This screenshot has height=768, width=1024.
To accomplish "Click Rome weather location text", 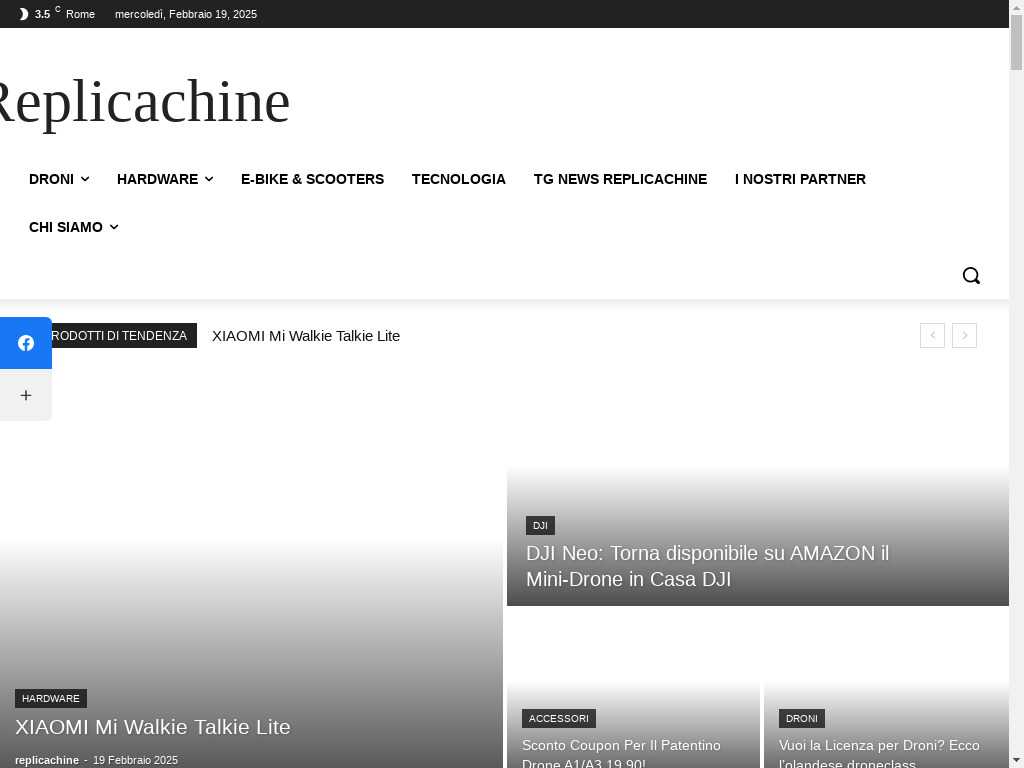I will coord(80,14).
